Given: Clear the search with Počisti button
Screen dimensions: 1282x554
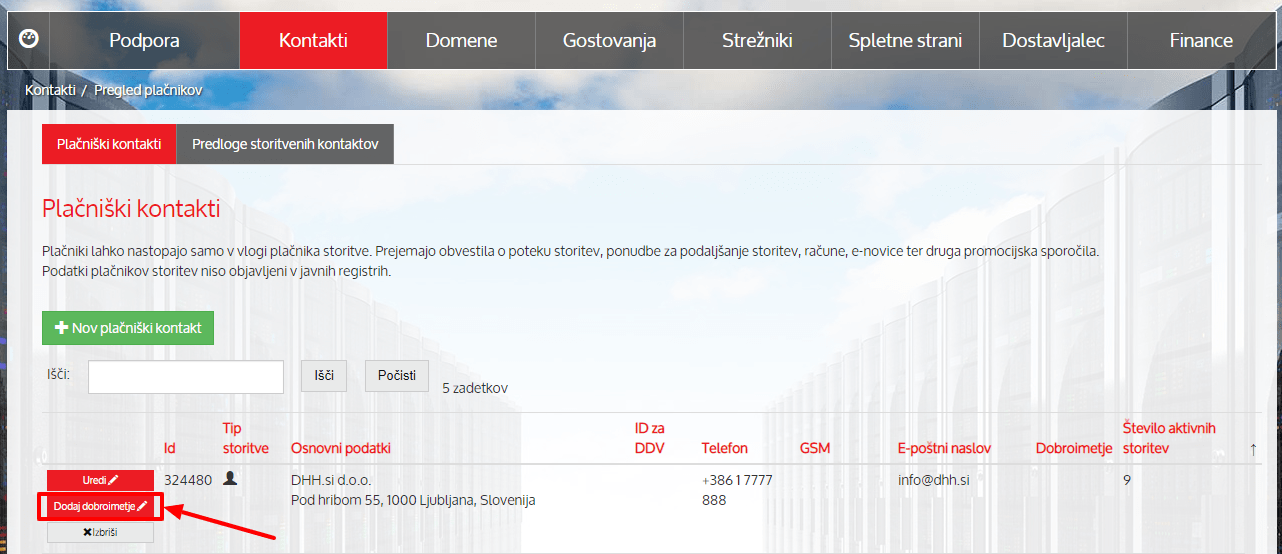Looking at the screenshot, I should click(396, 376).
